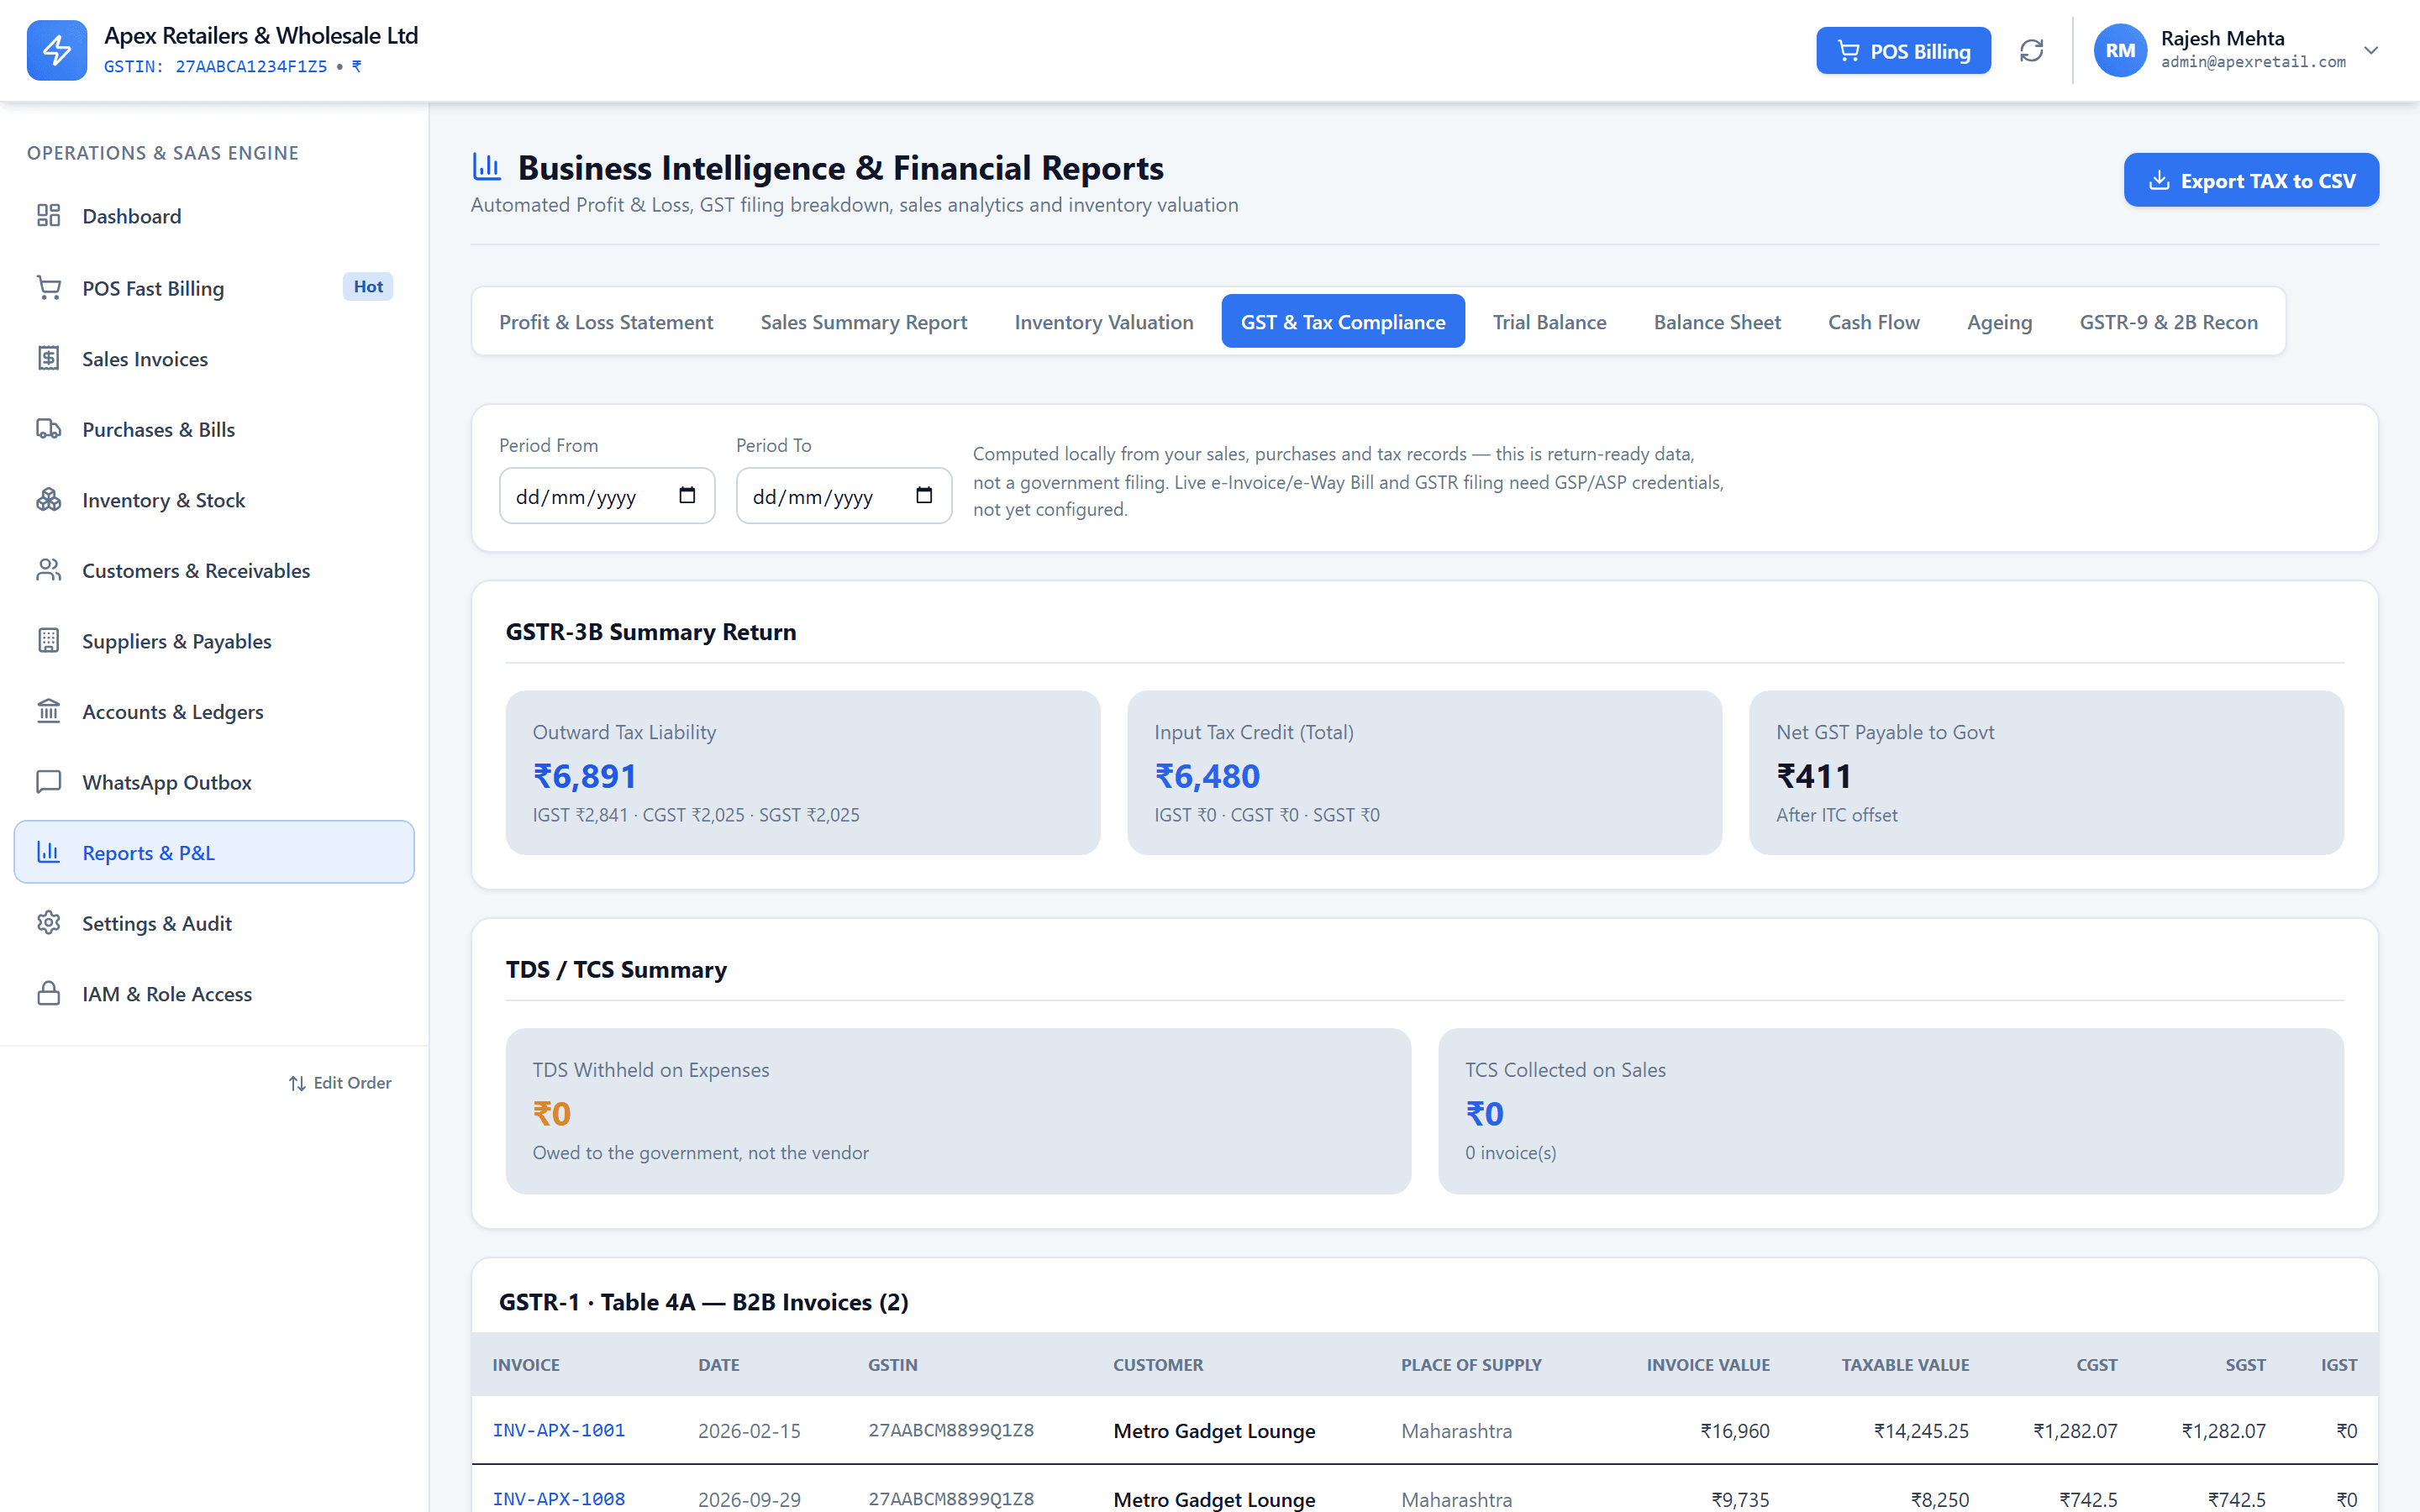This screenshot has width=2420, height=1512.
Task: Click the Inventory & Stock boxes icon
Action: [x=49, y=500]
